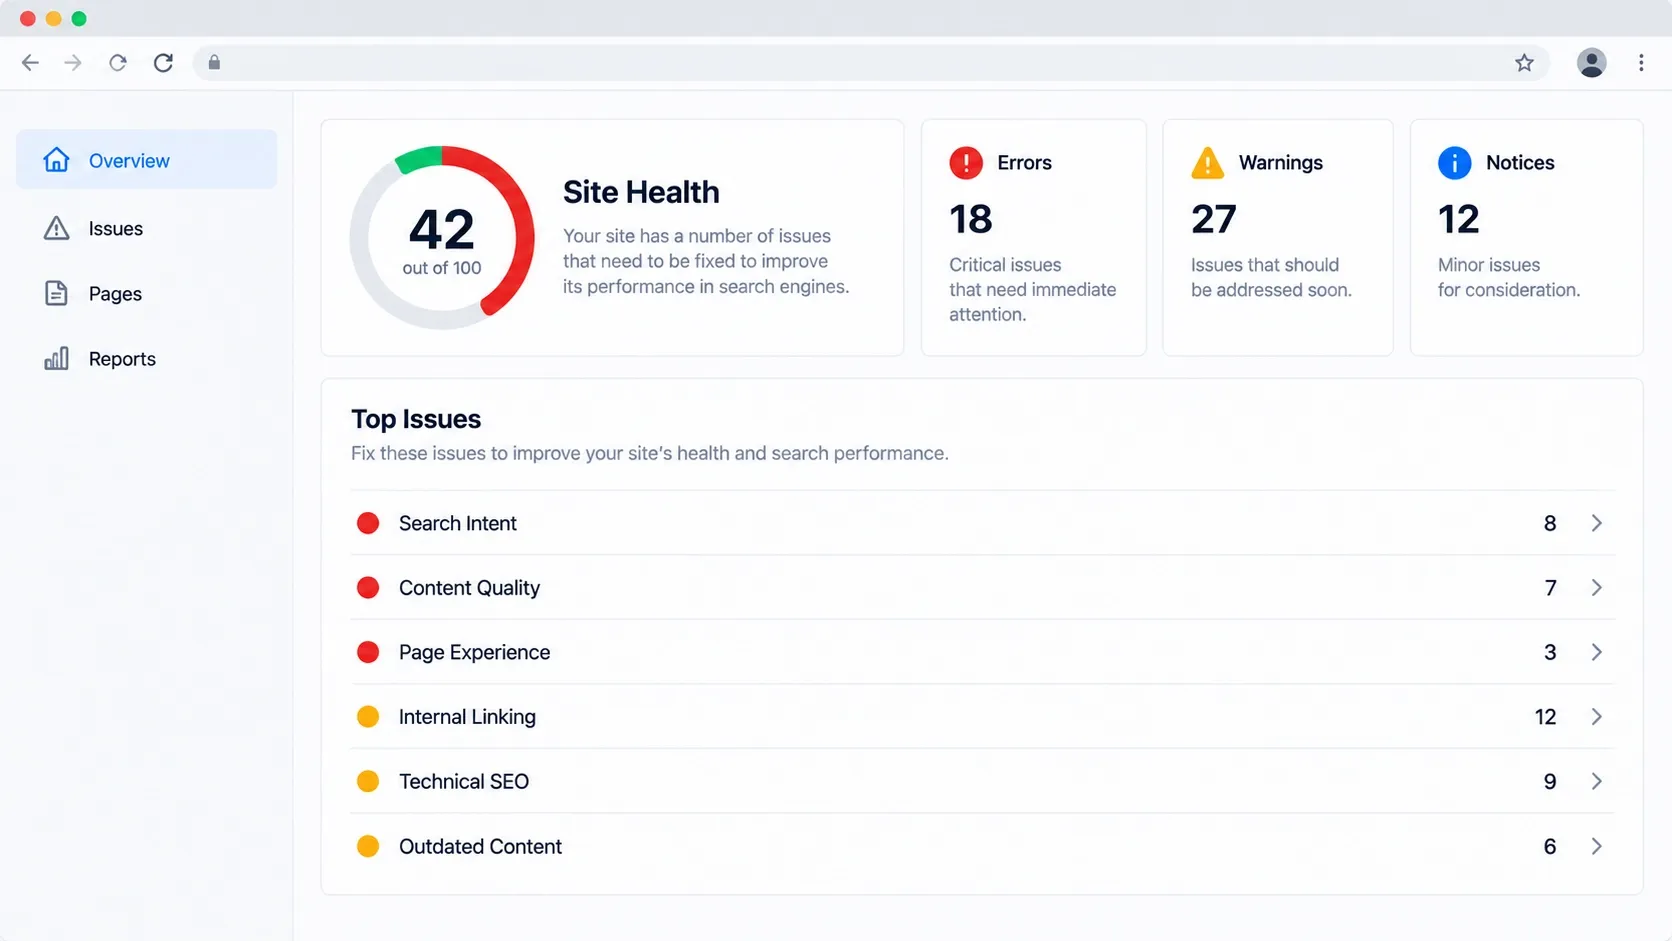The image size is (1672, 941).
Task: Open the Errors summary card heading
Action: pos(1024,163)
